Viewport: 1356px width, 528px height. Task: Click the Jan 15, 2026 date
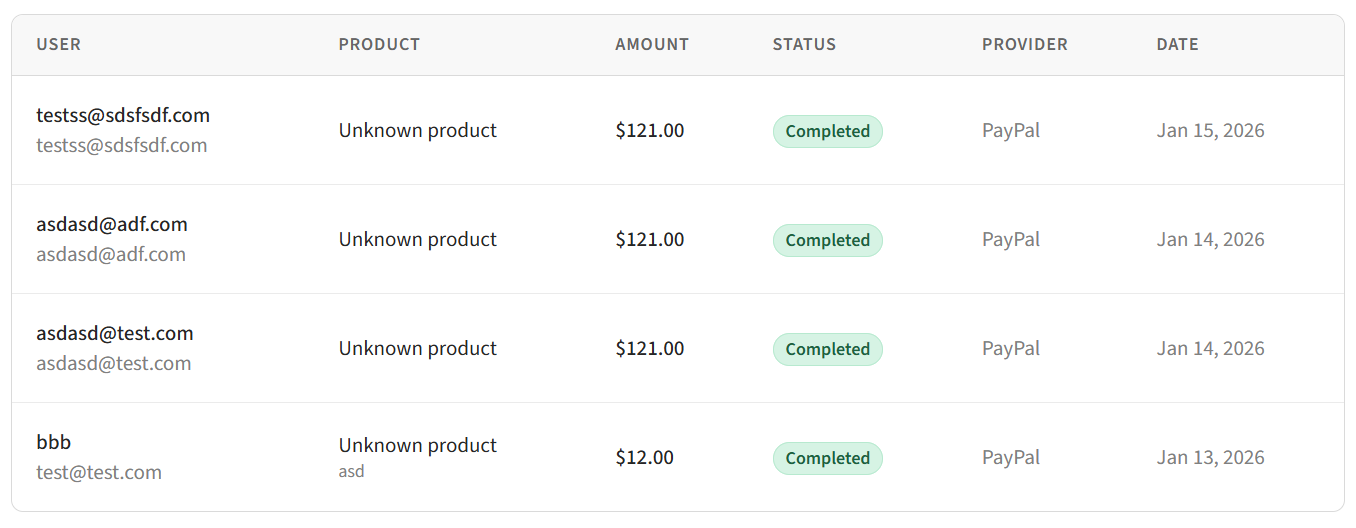tap(1210, 130)
